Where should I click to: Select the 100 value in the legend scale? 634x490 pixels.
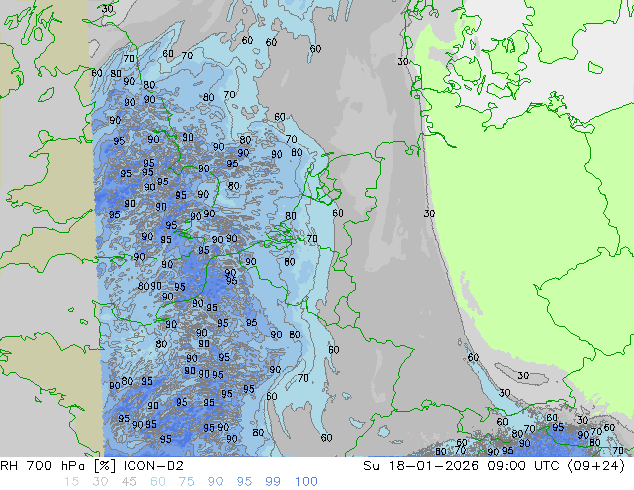pyautogui.click(x=306, y=482)
